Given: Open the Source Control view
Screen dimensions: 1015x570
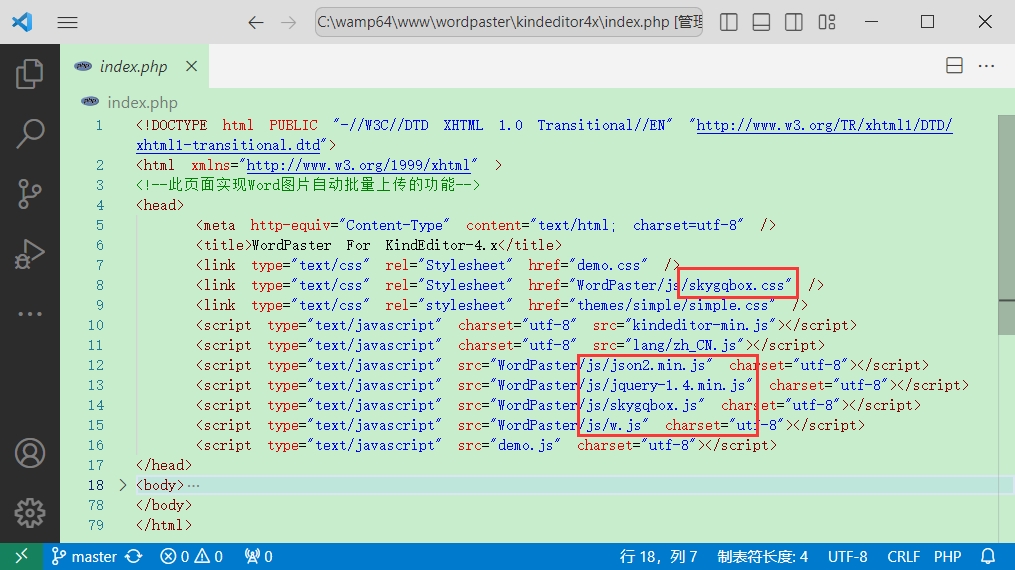Looking at the screenshot, I should 30,193.
